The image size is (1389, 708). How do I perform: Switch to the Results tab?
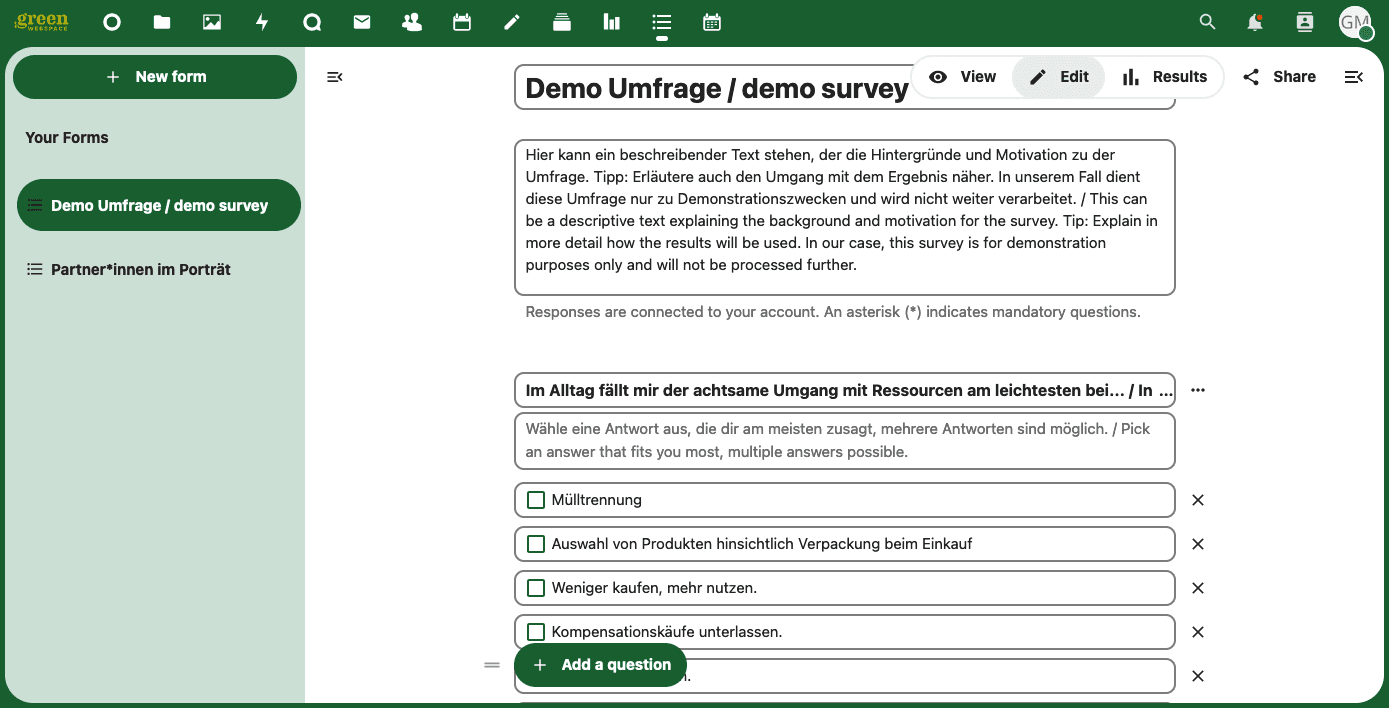click(x=1165, y=77)
